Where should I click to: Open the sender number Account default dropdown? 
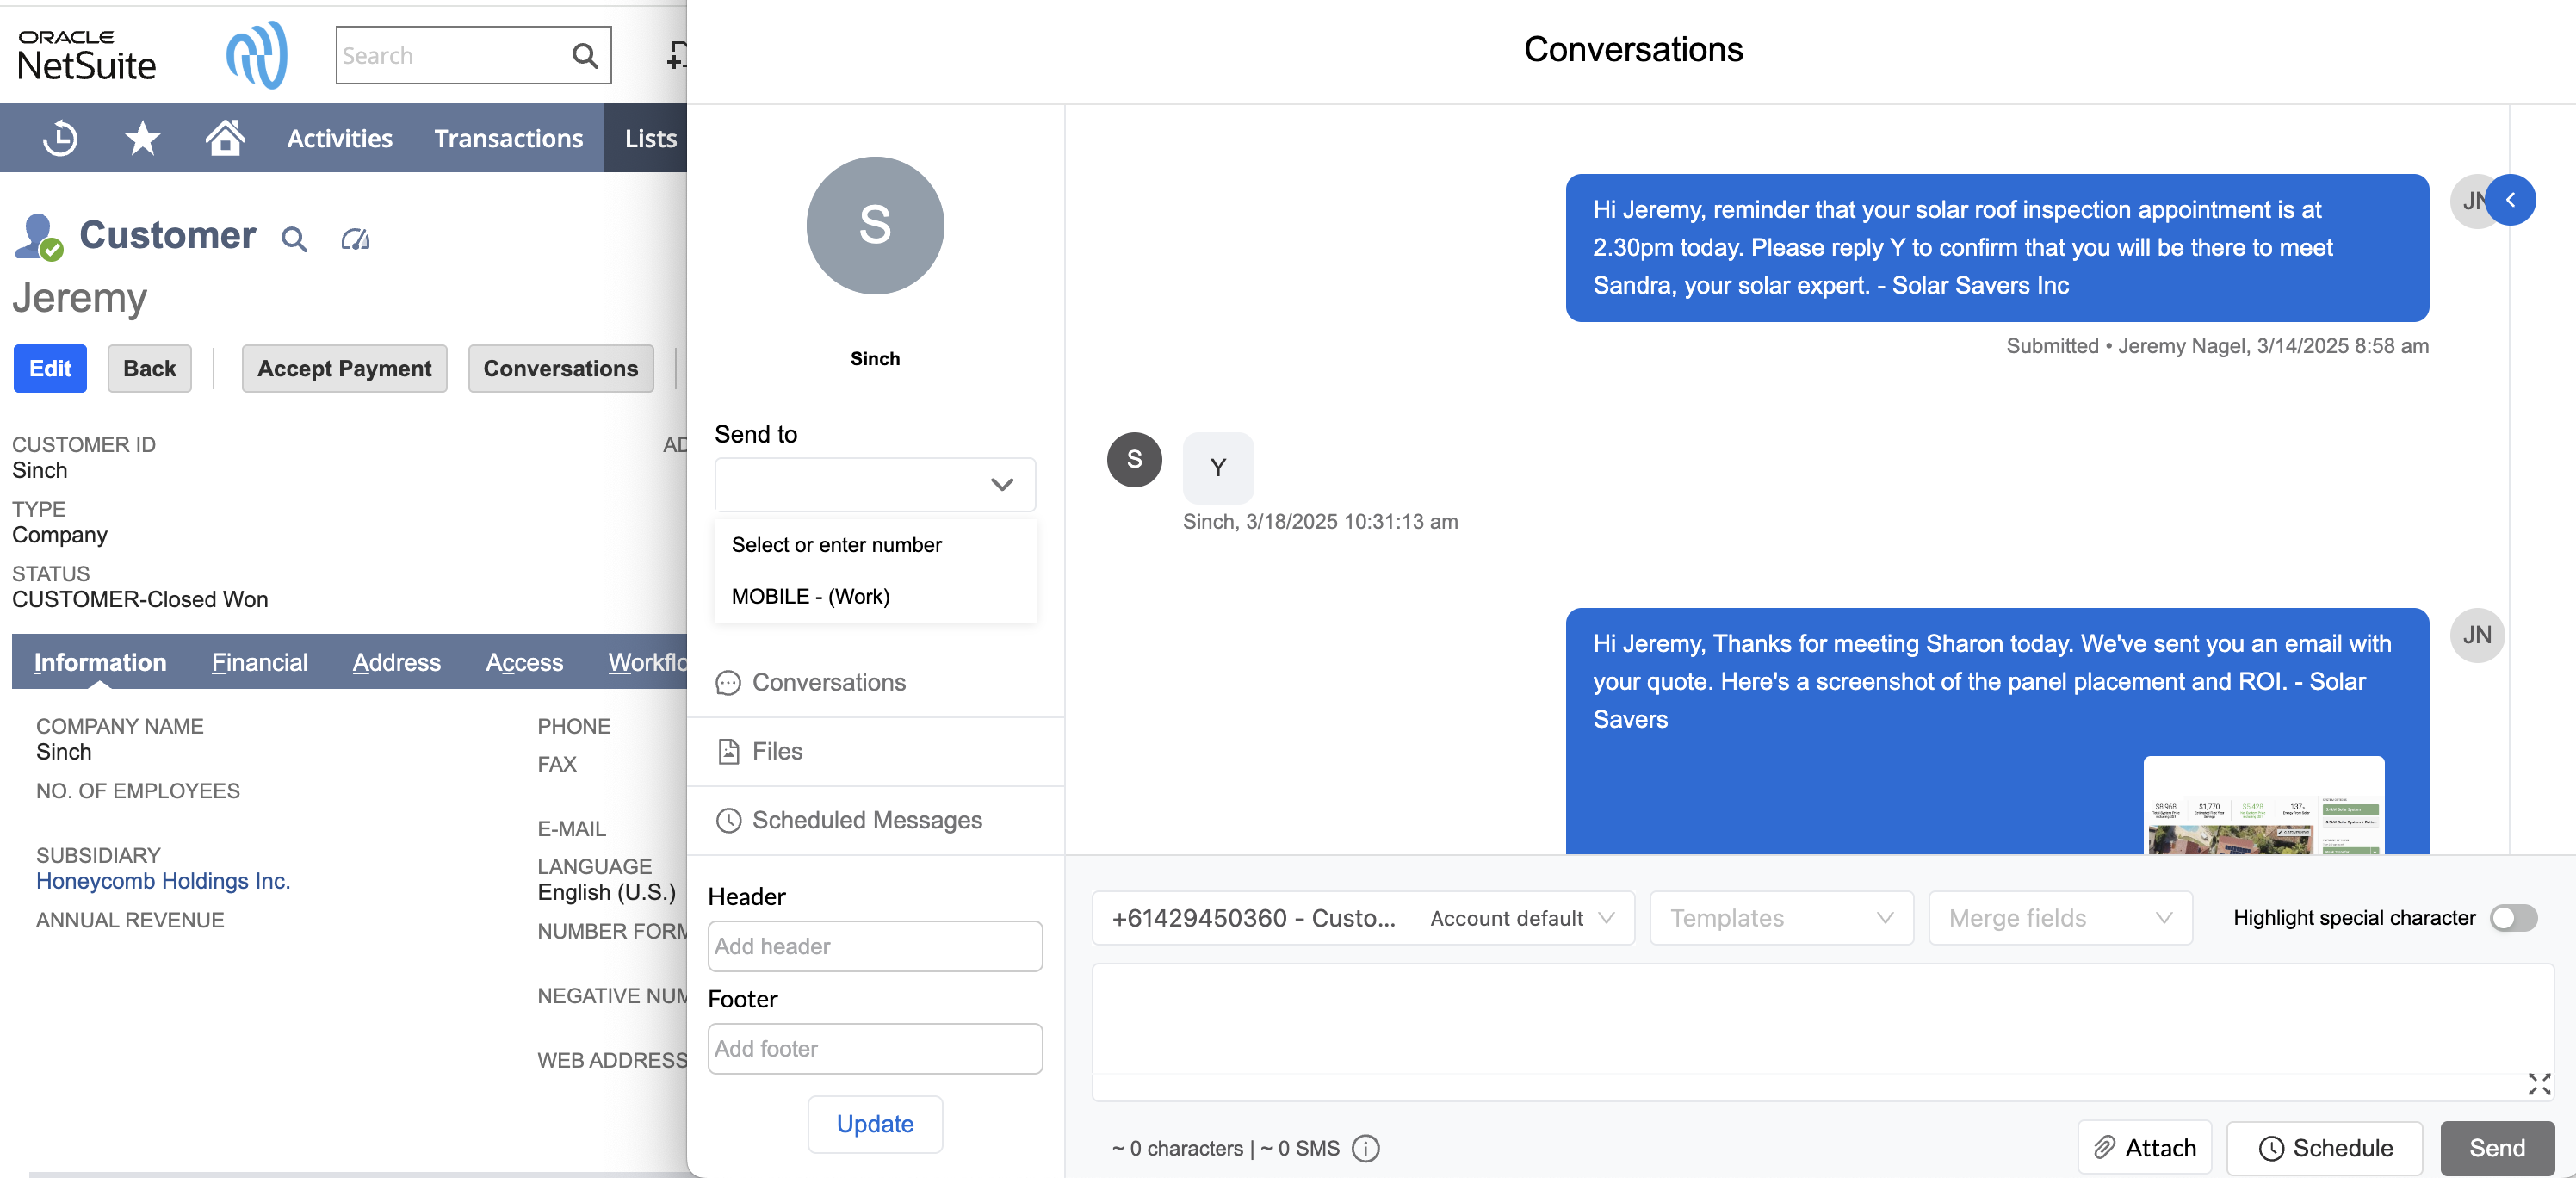[1363, 918]
